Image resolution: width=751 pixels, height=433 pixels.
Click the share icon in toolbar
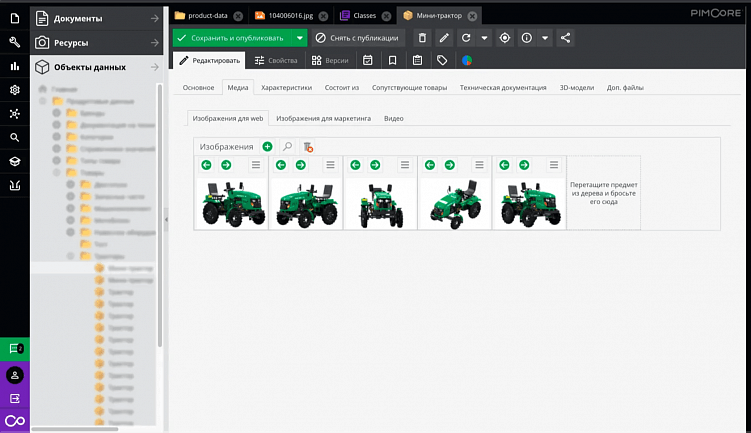pyautogui.click(x=565, y=38)
